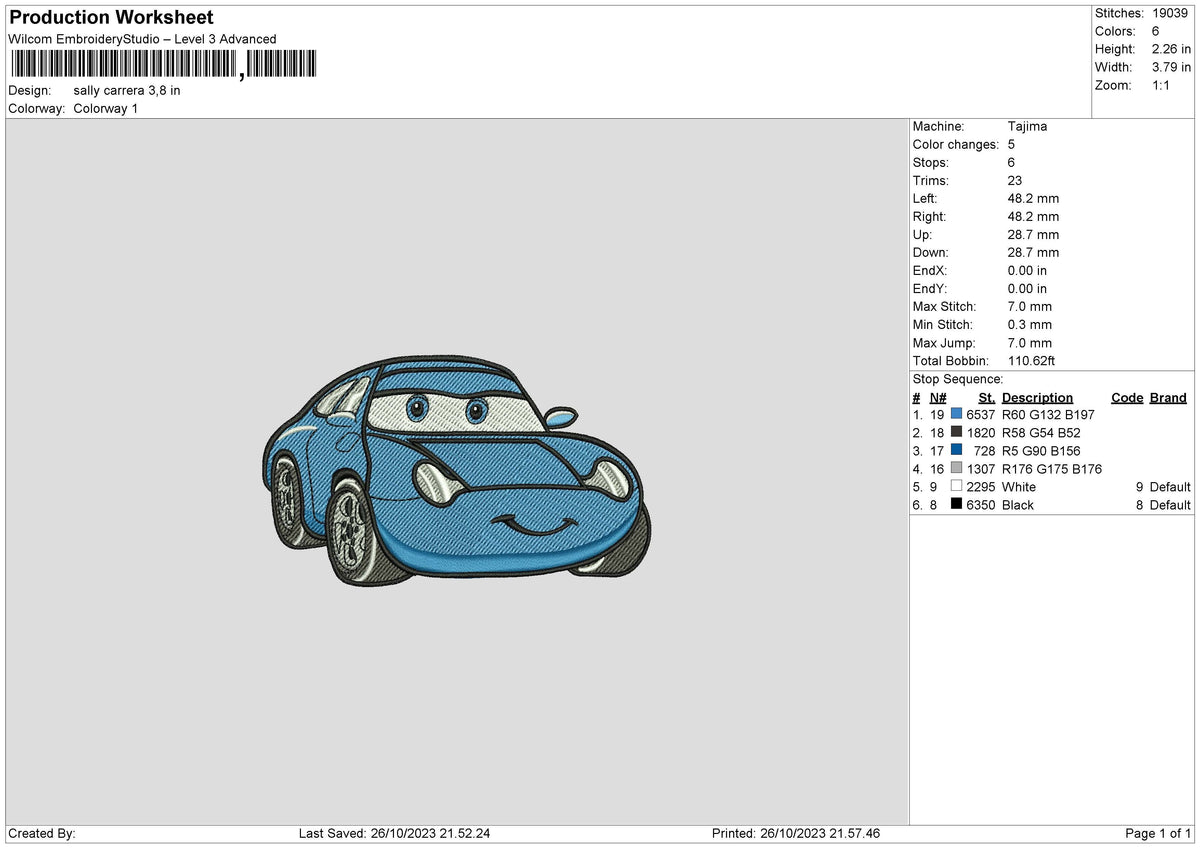Click the Min Stitch value 0.3 mm
The width and height of the screenshot is (1200, 848).
click(1030, 325)
